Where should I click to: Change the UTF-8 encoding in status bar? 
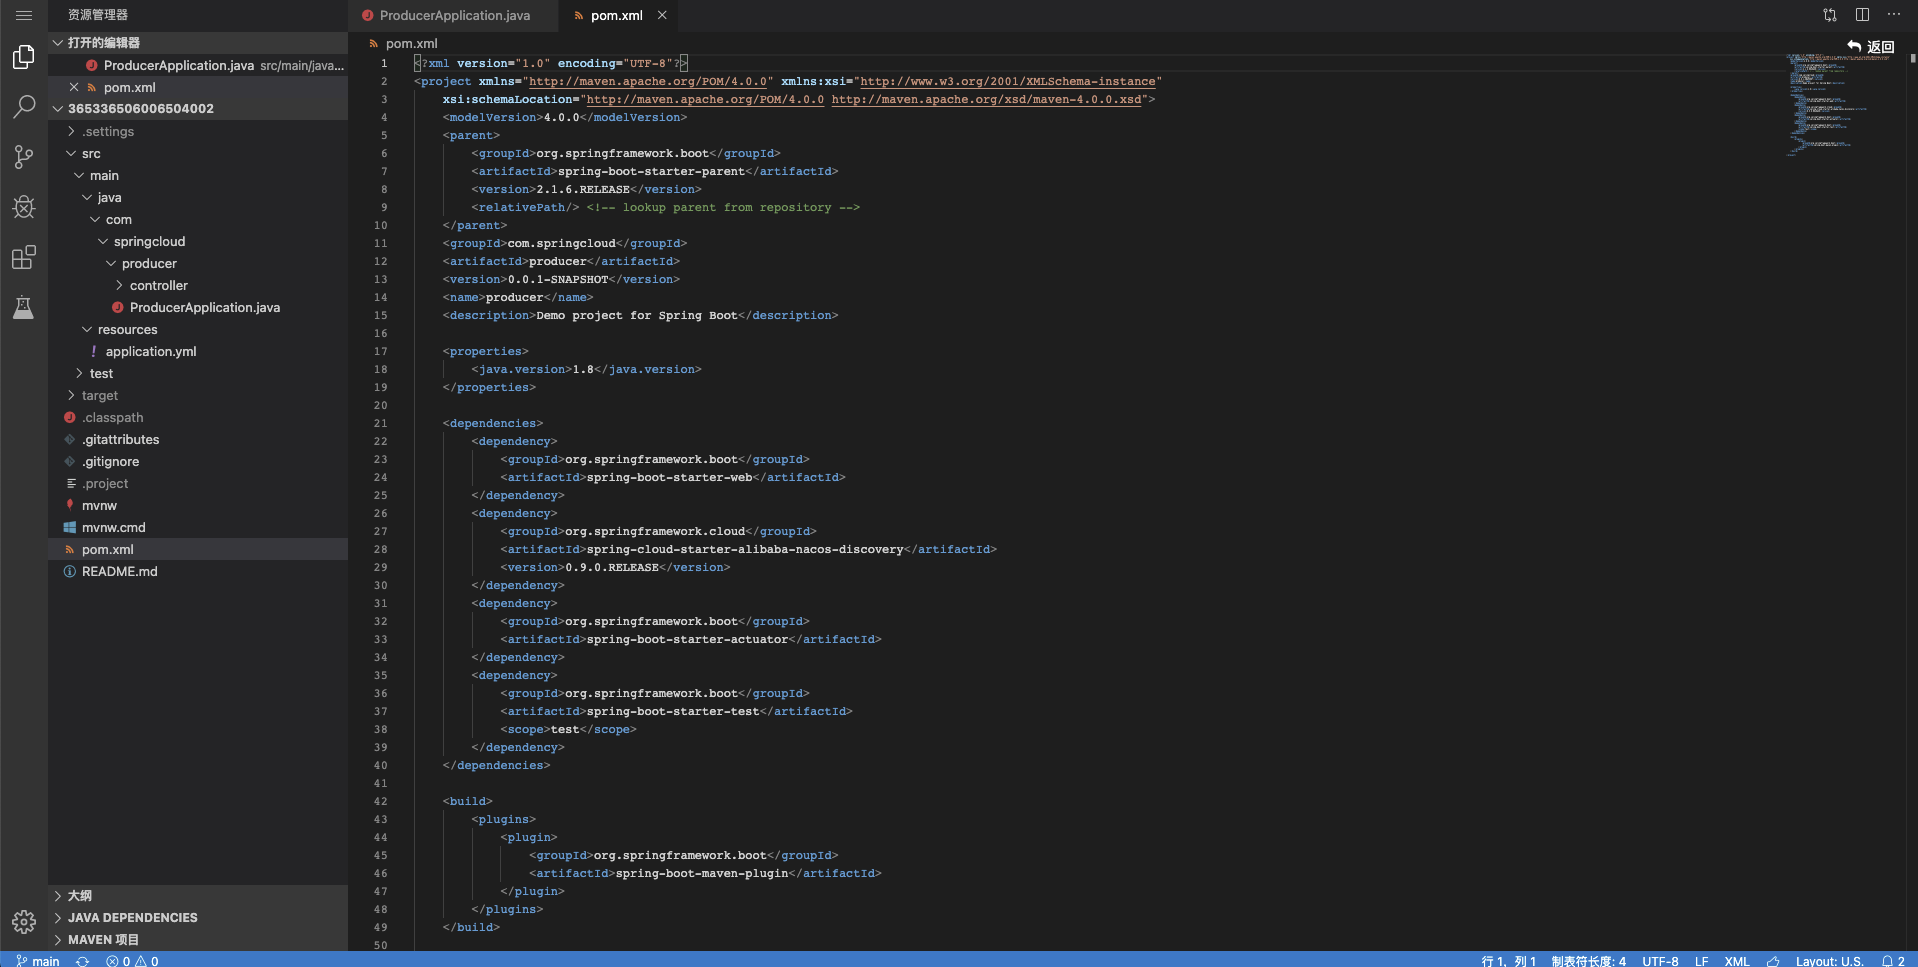tap(1660, 960)
